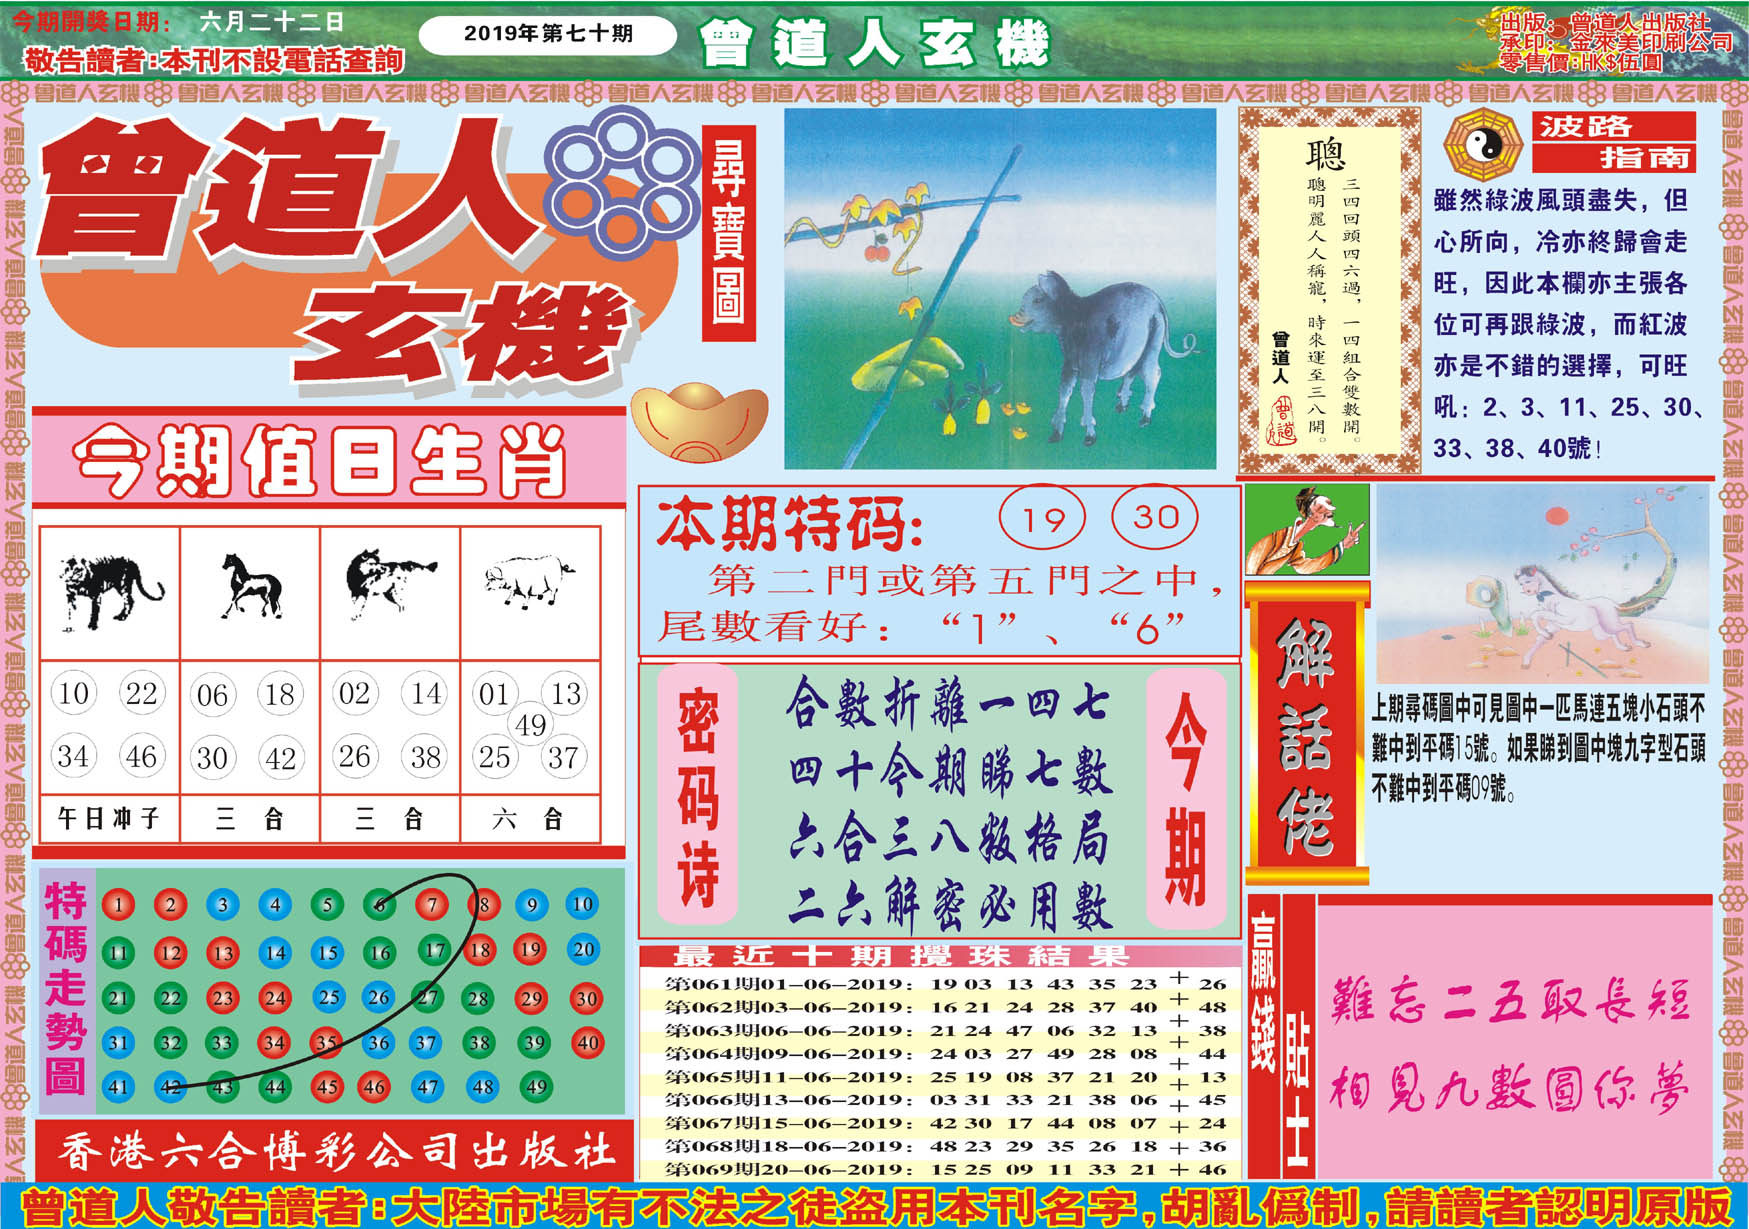Click the red 尋寶圖 vertical banner

point(729,234)
